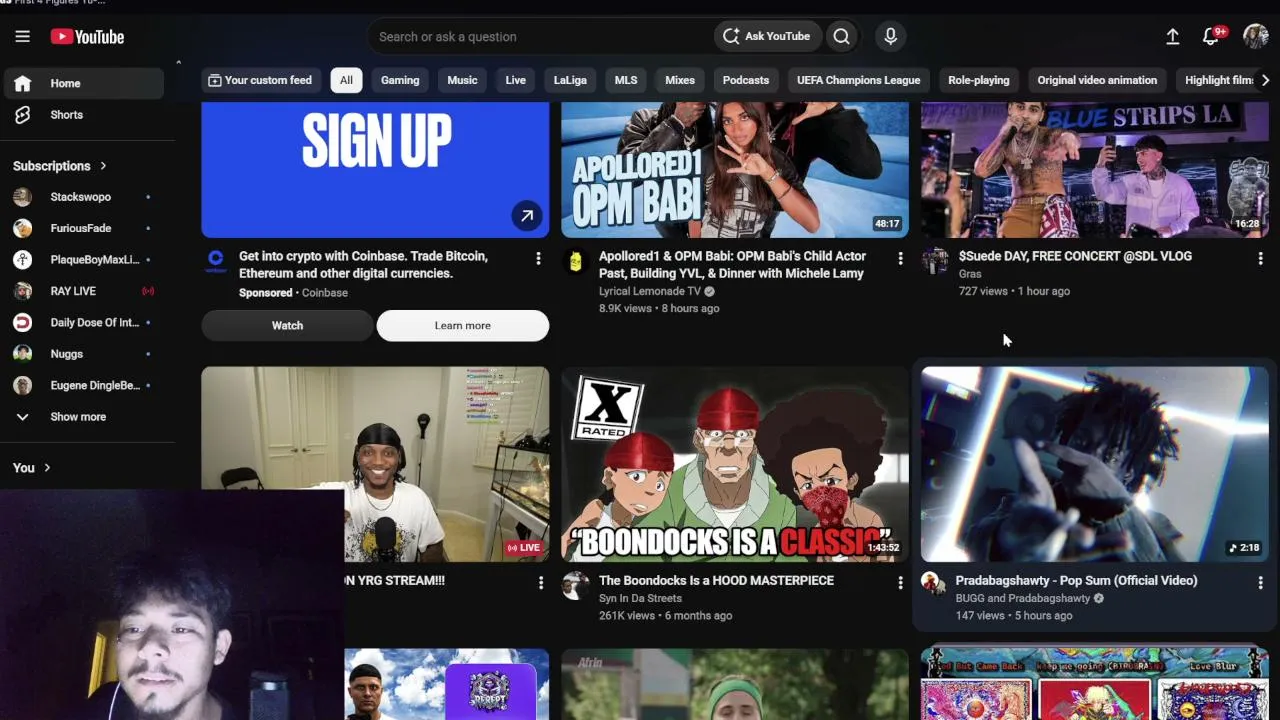The width and height of the screenshot is (1280, 720).
Task: Play the Pop Sum official video thumbnail
Action: pyautogui.click(x=1095, y=464)
